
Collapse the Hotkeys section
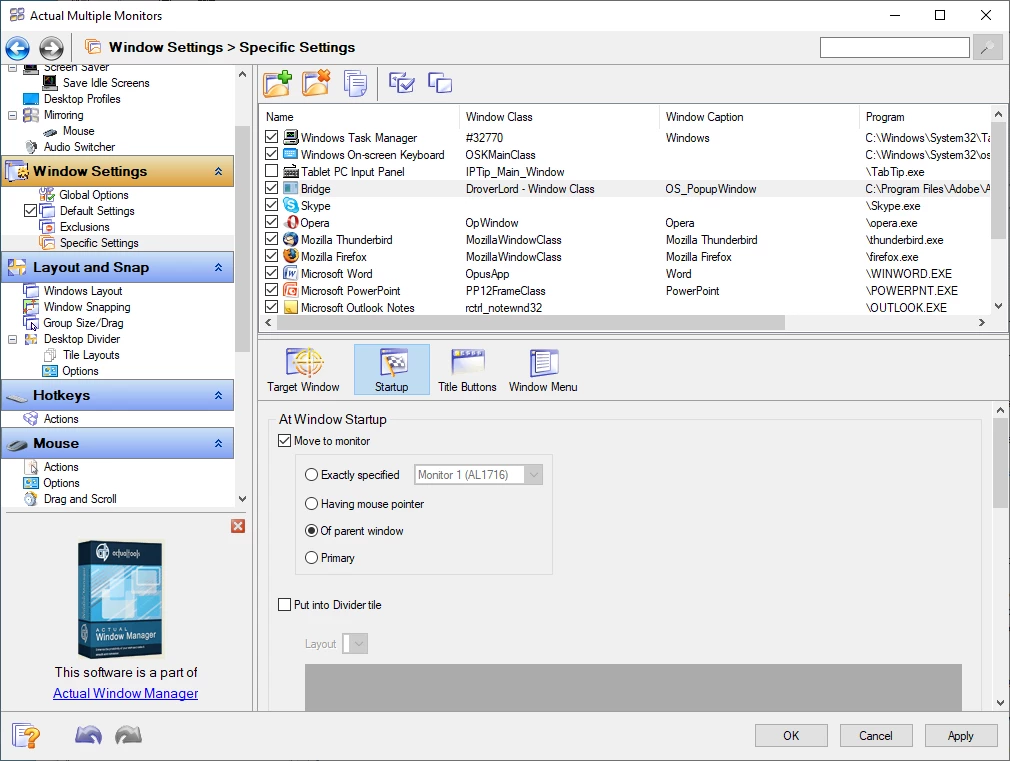tap(218, 396)
